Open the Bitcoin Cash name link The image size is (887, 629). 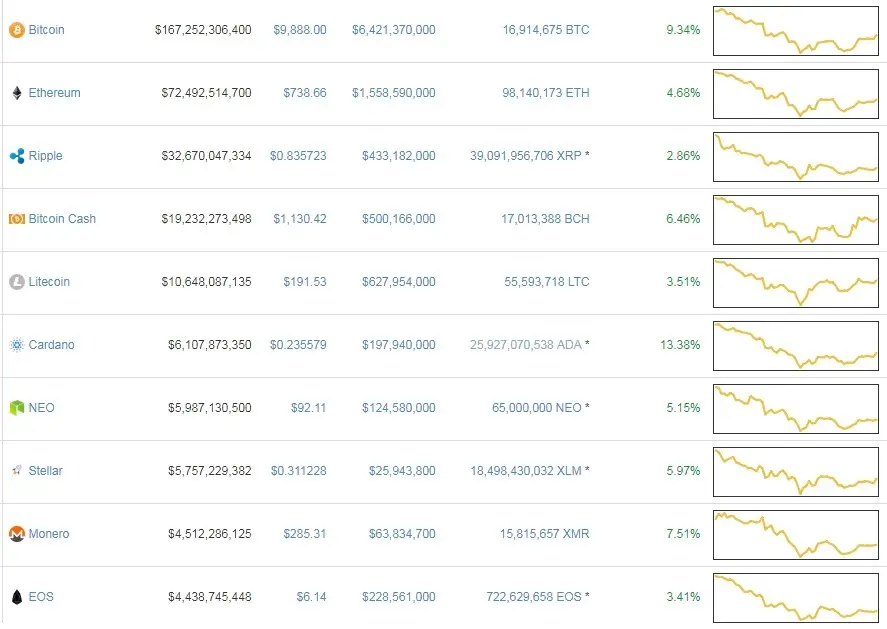(x=62, y=219)
